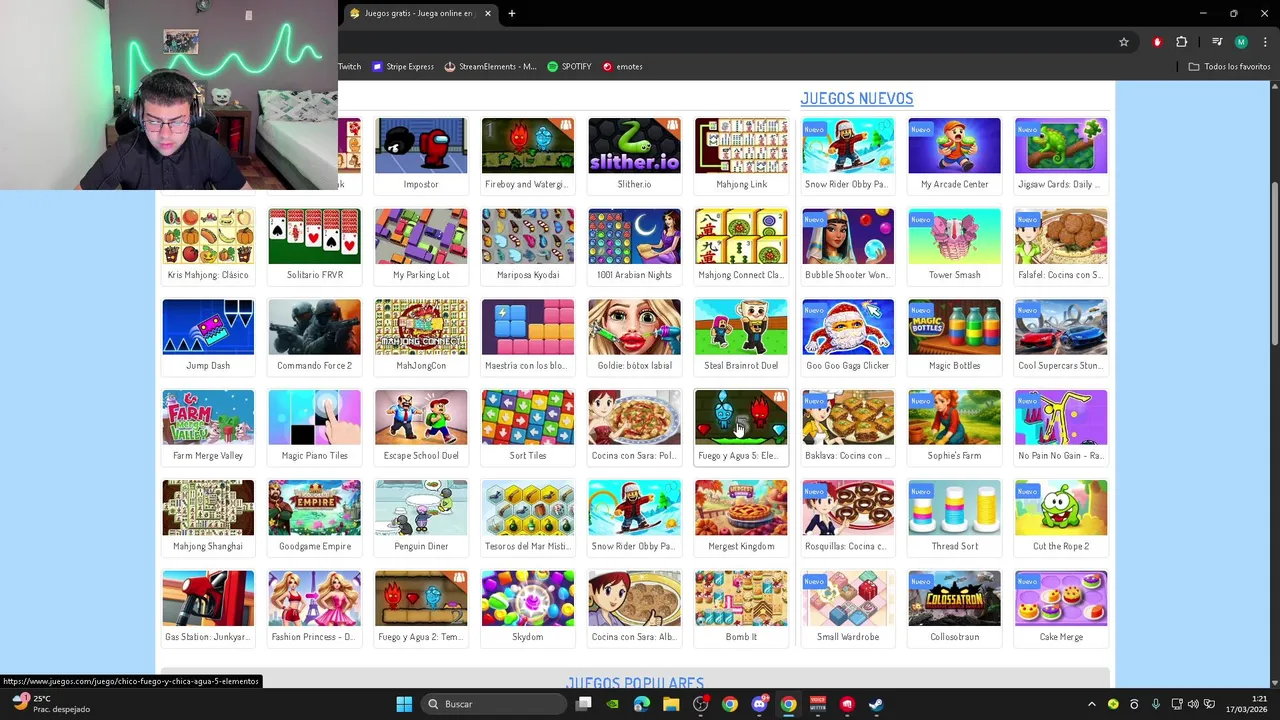Open the StreamElements bookmark
Viewport: 1280px width, 720px height.
490,67
